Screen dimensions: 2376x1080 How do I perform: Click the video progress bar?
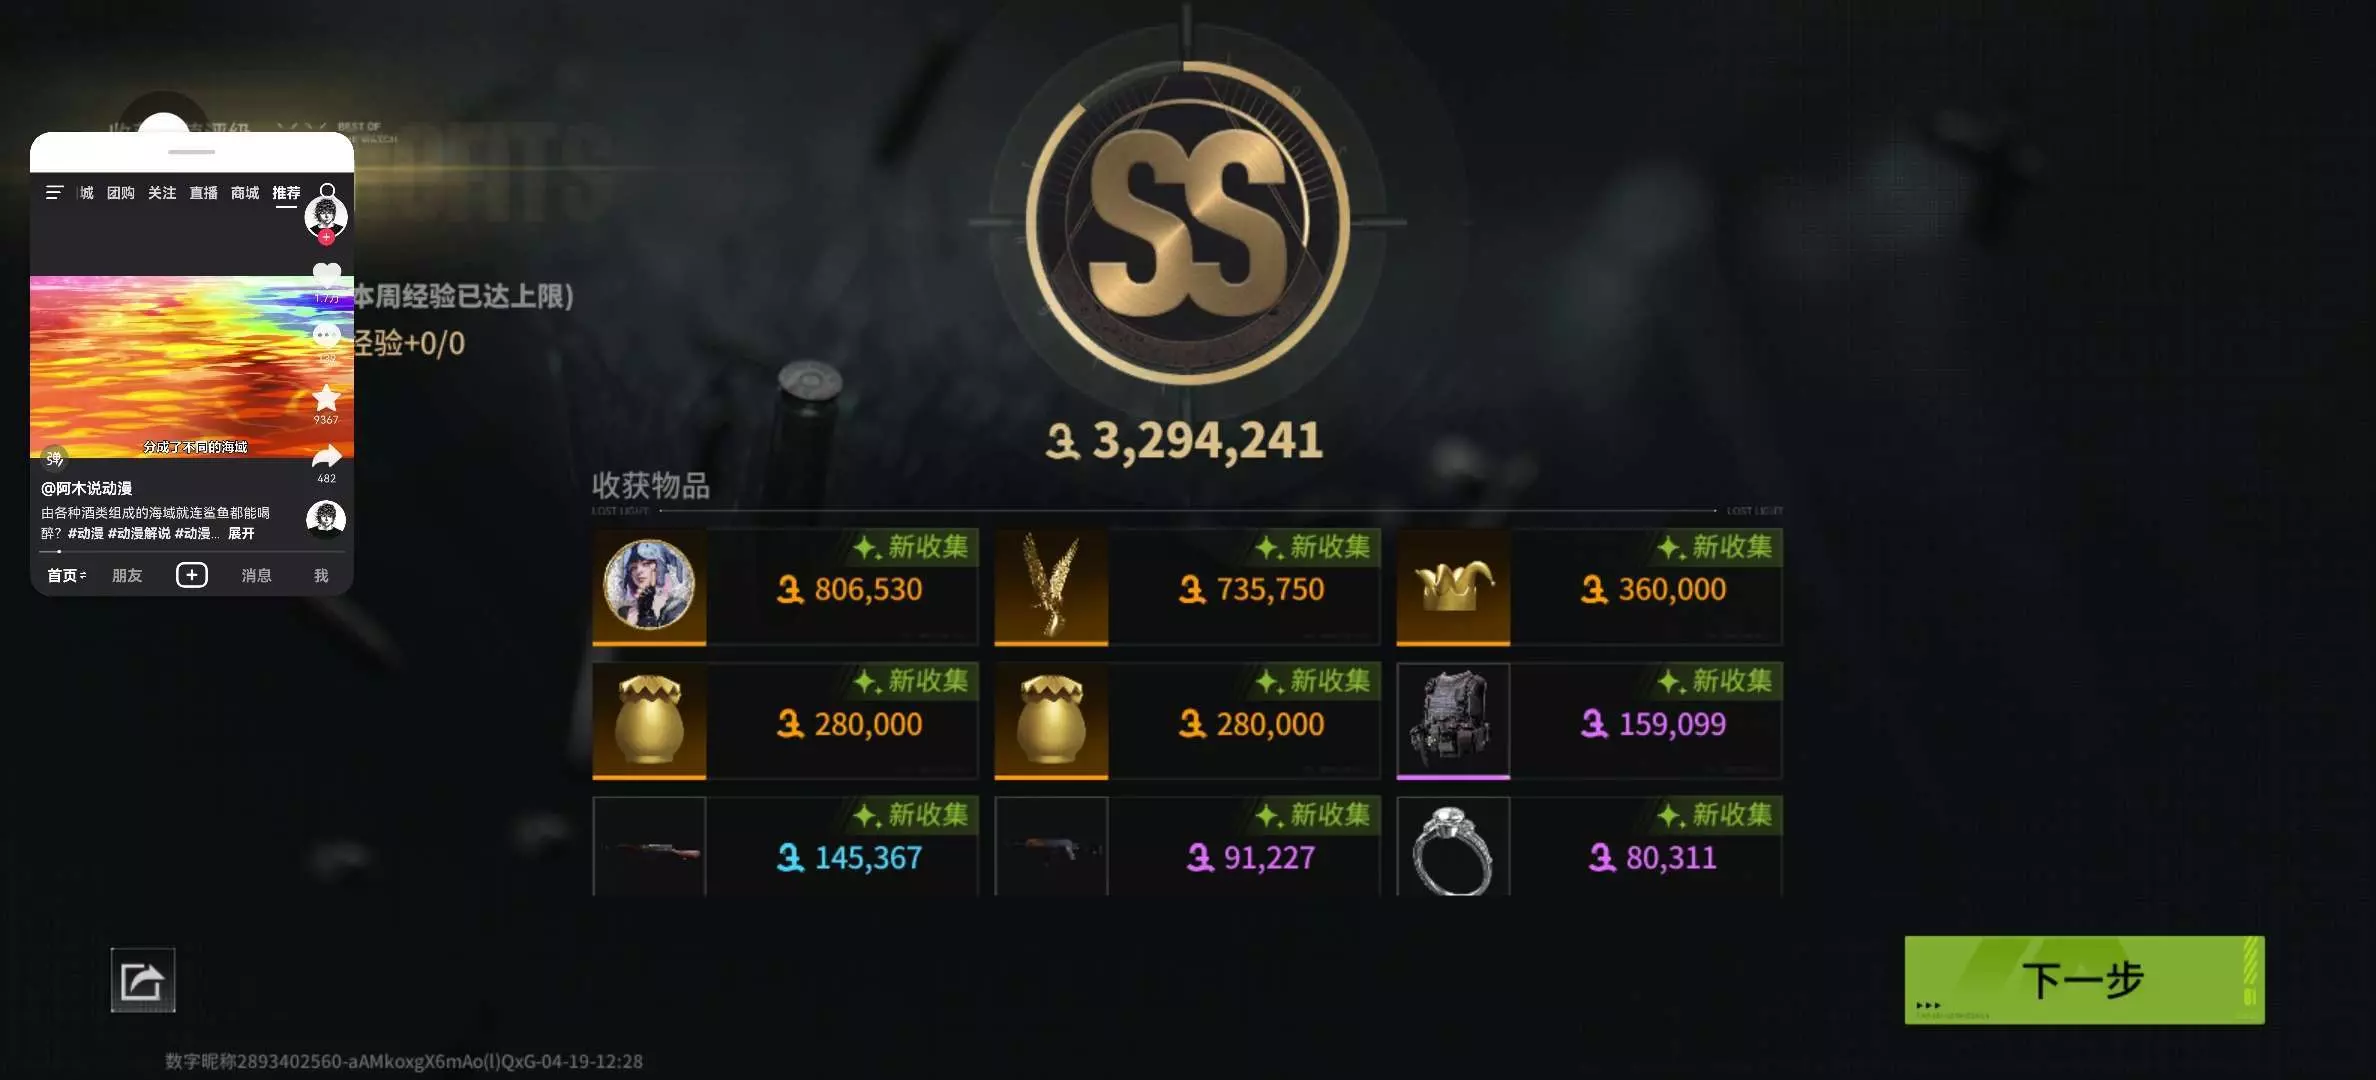coord(192,551)
